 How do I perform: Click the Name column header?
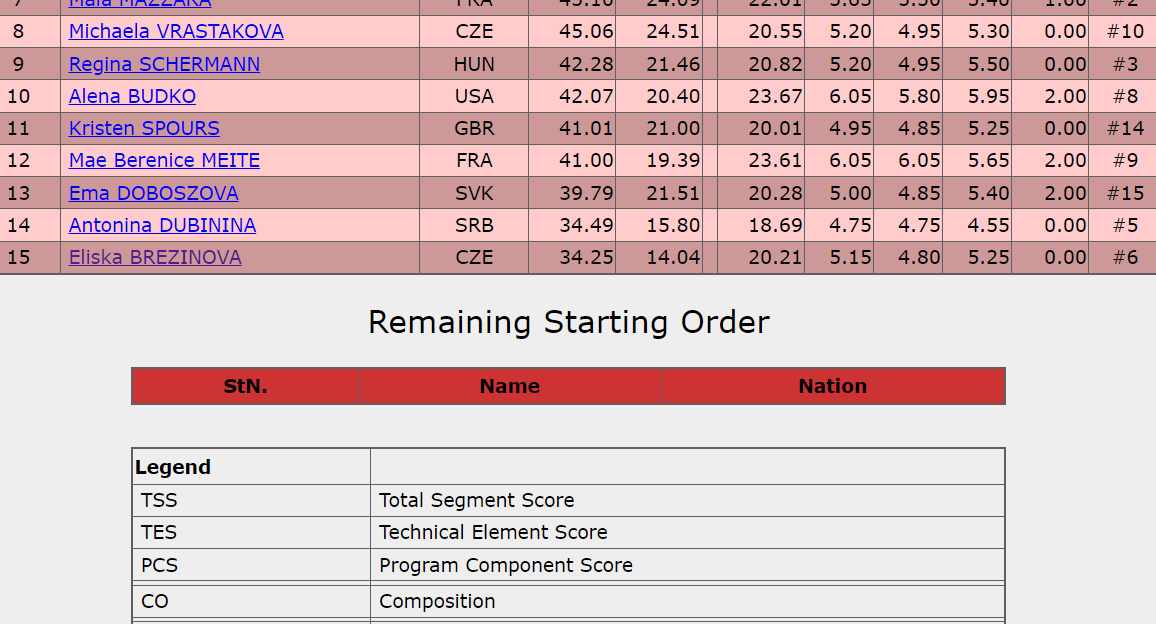click(x=509, y=386)
